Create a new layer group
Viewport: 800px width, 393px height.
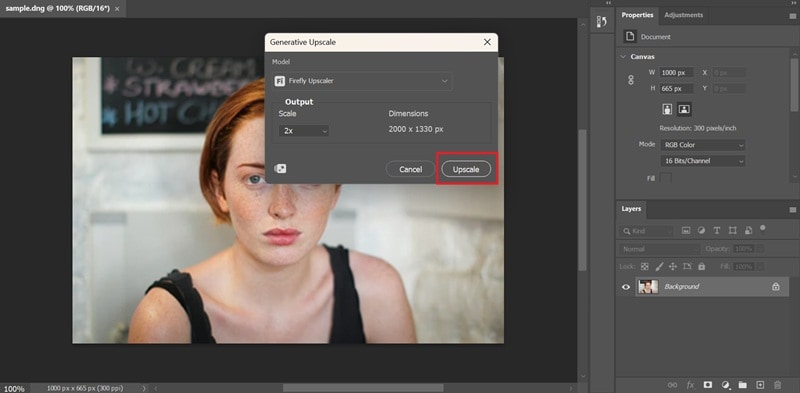tap(742, 385)
